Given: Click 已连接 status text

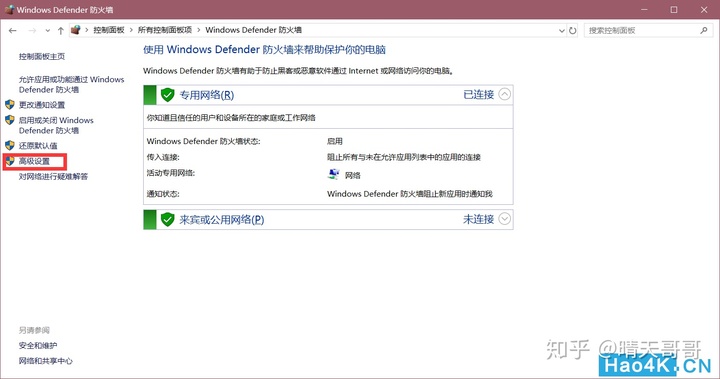Looking at the screenshot, I should click(478, 95).
